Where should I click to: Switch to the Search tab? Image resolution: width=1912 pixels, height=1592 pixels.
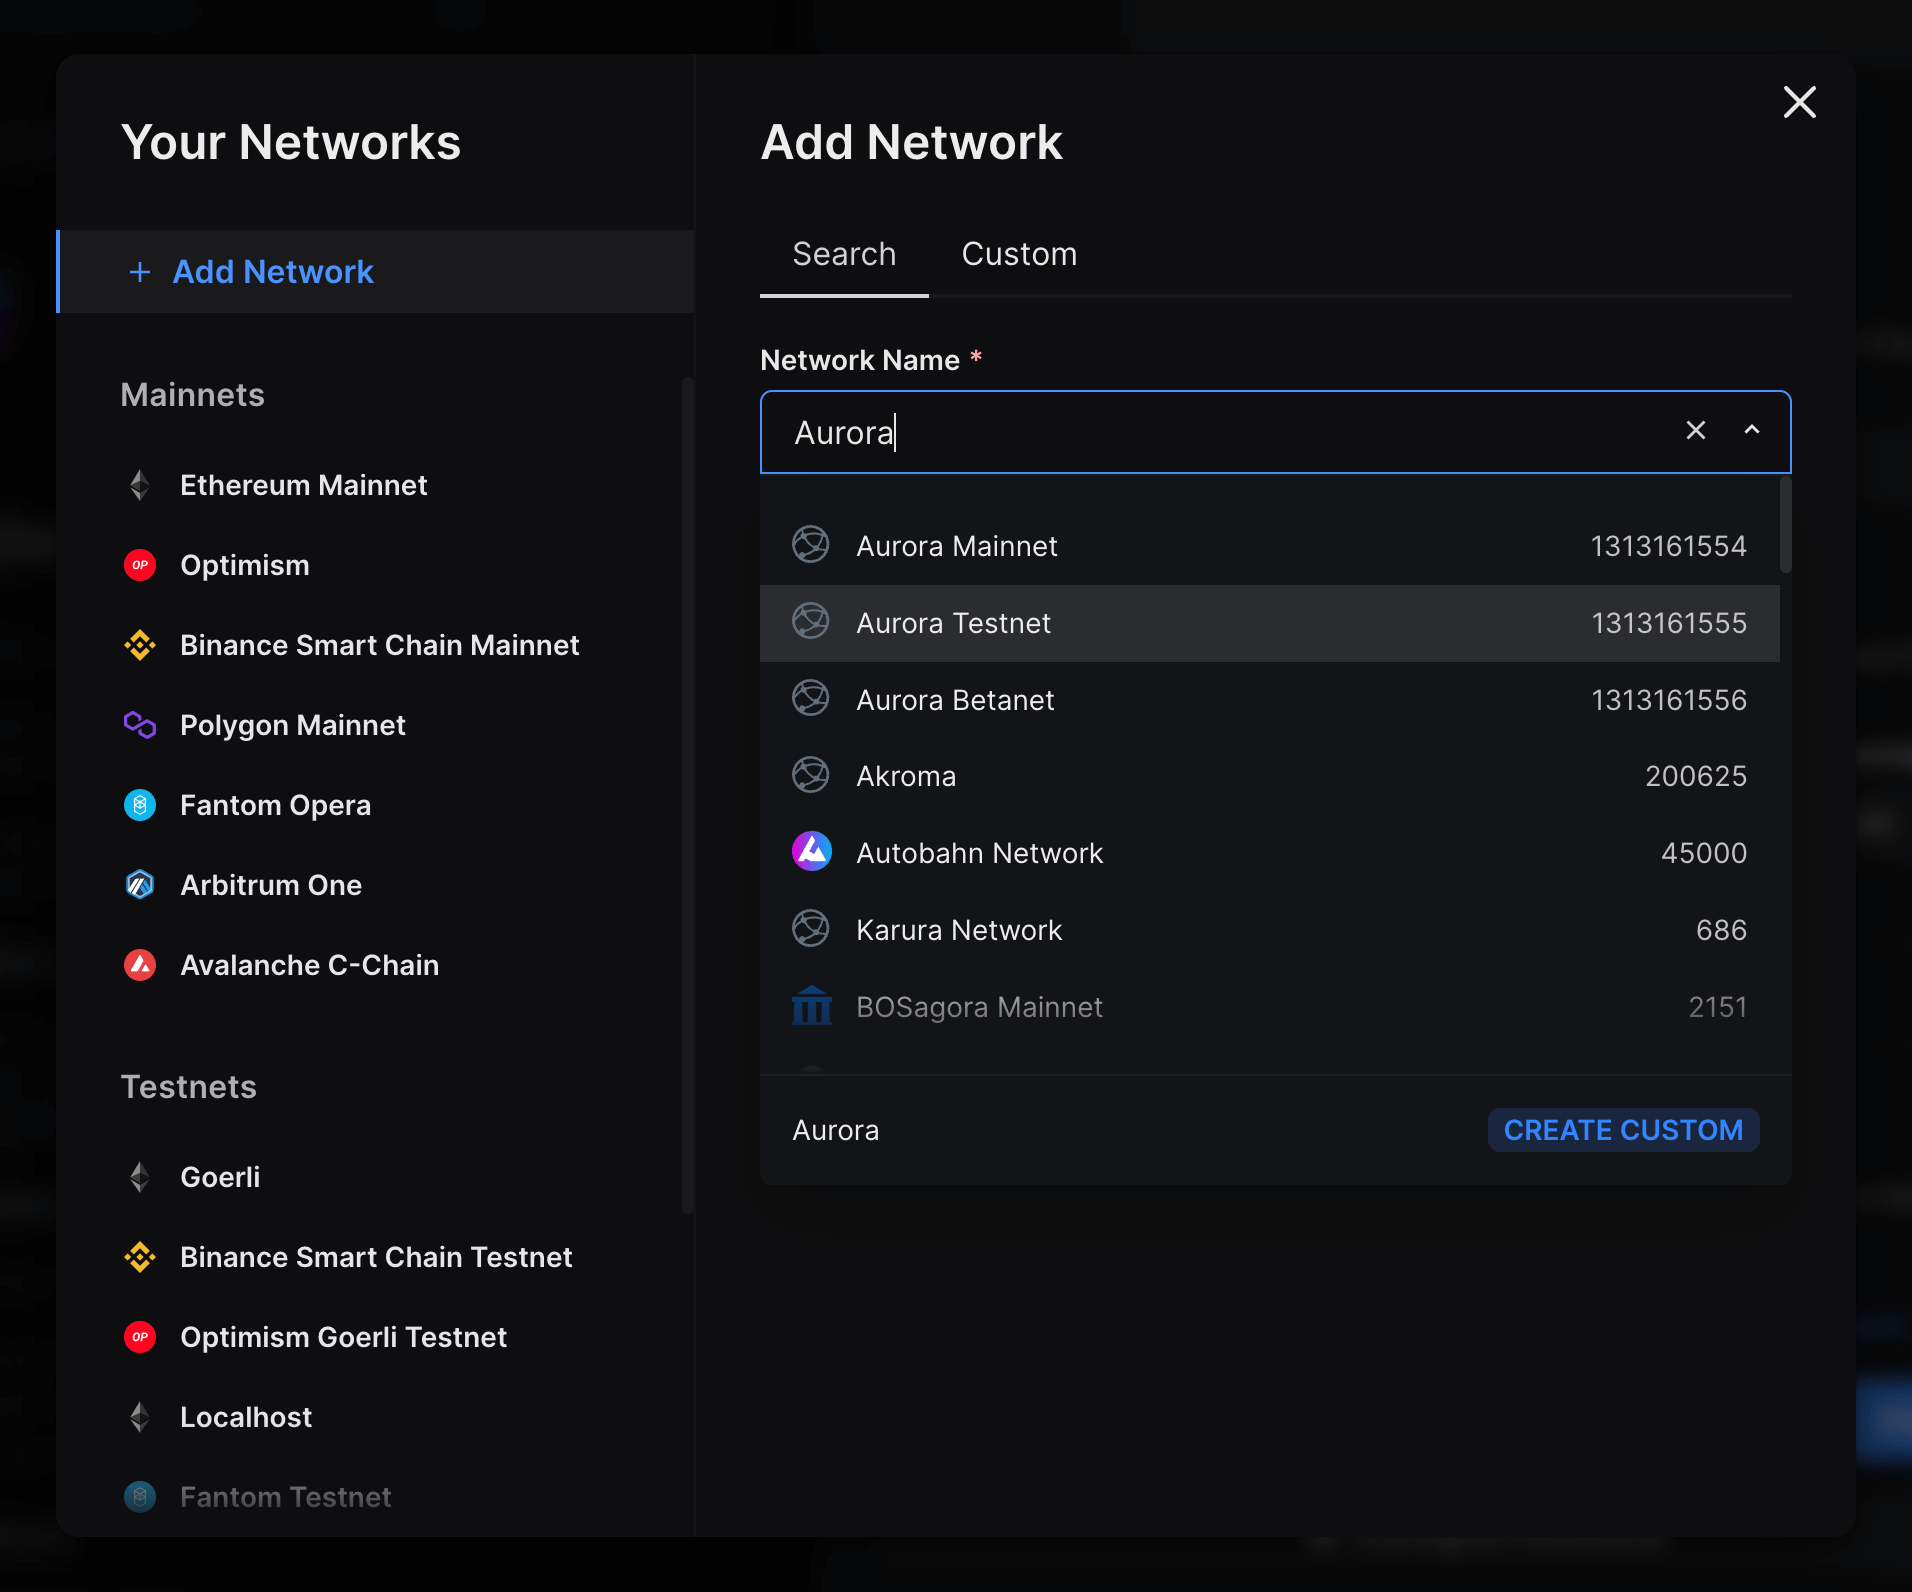point(844,255)
